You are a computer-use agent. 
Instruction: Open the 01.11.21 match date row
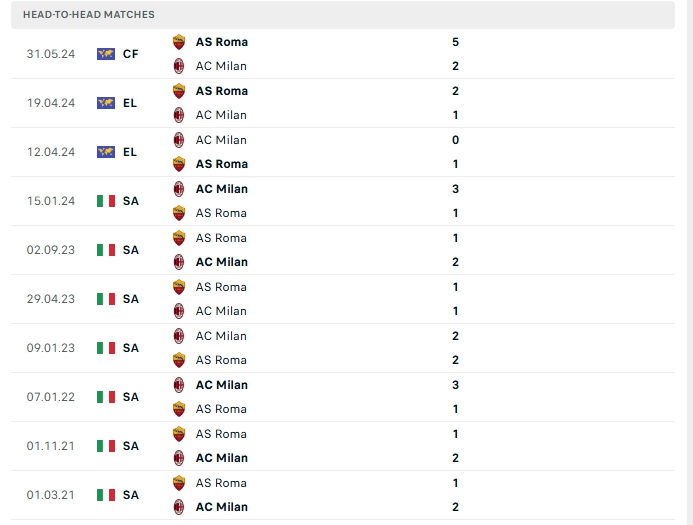pyautogui.click(x=48, y=446)
